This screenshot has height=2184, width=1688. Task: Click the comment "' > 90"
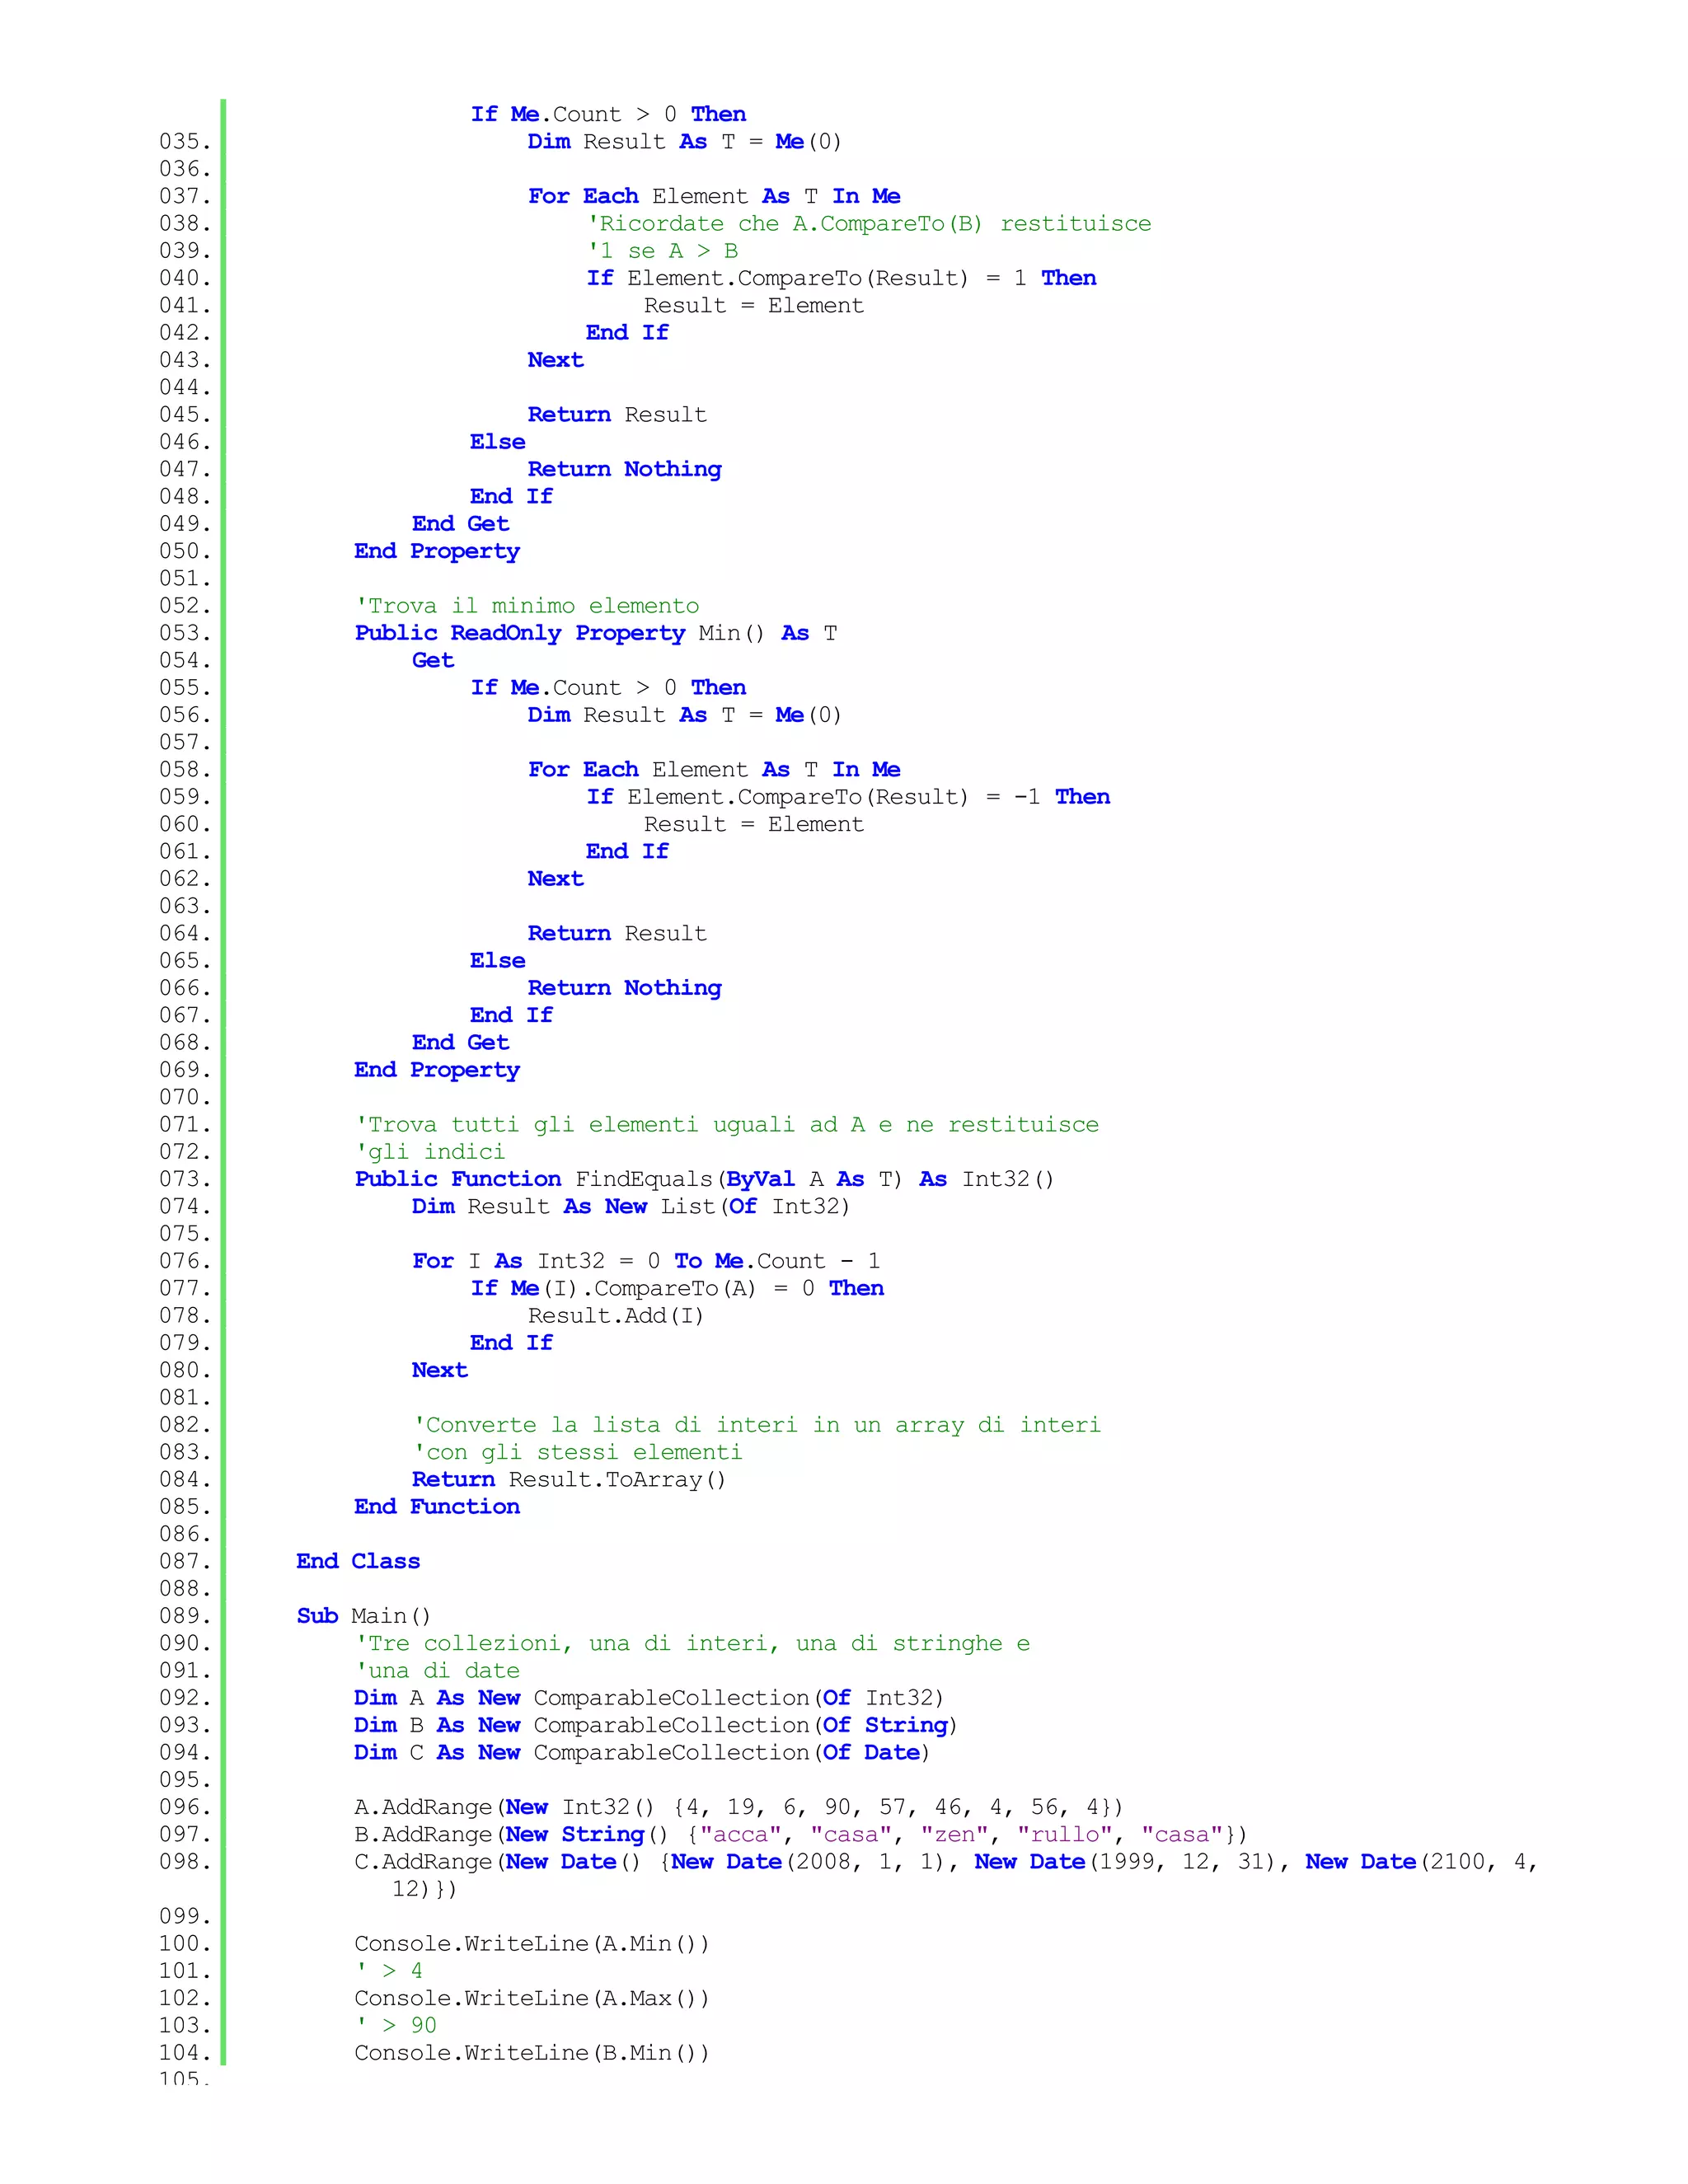click(396, 2026)
